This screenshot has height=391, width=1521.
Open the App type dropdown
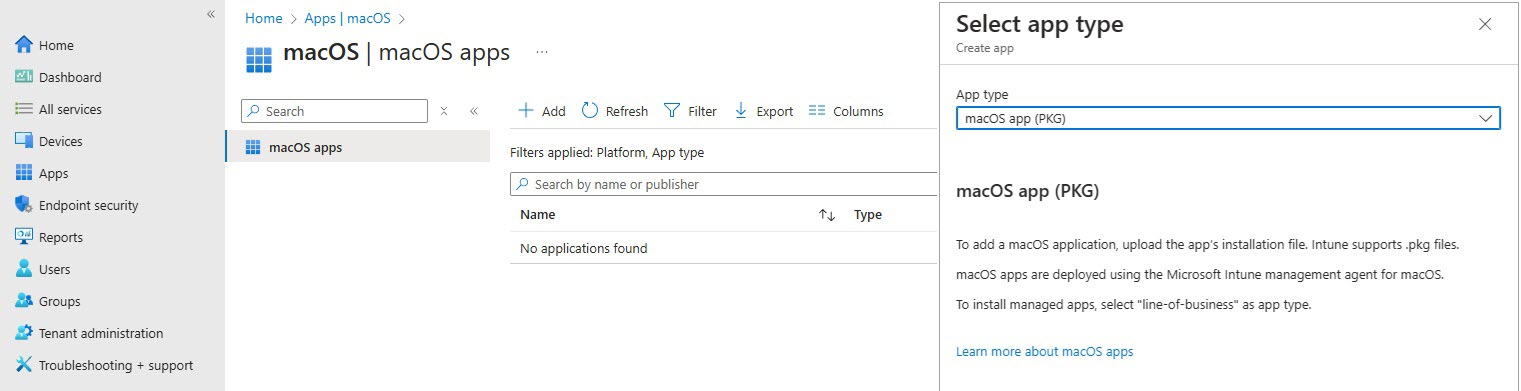coord(1228,118)
